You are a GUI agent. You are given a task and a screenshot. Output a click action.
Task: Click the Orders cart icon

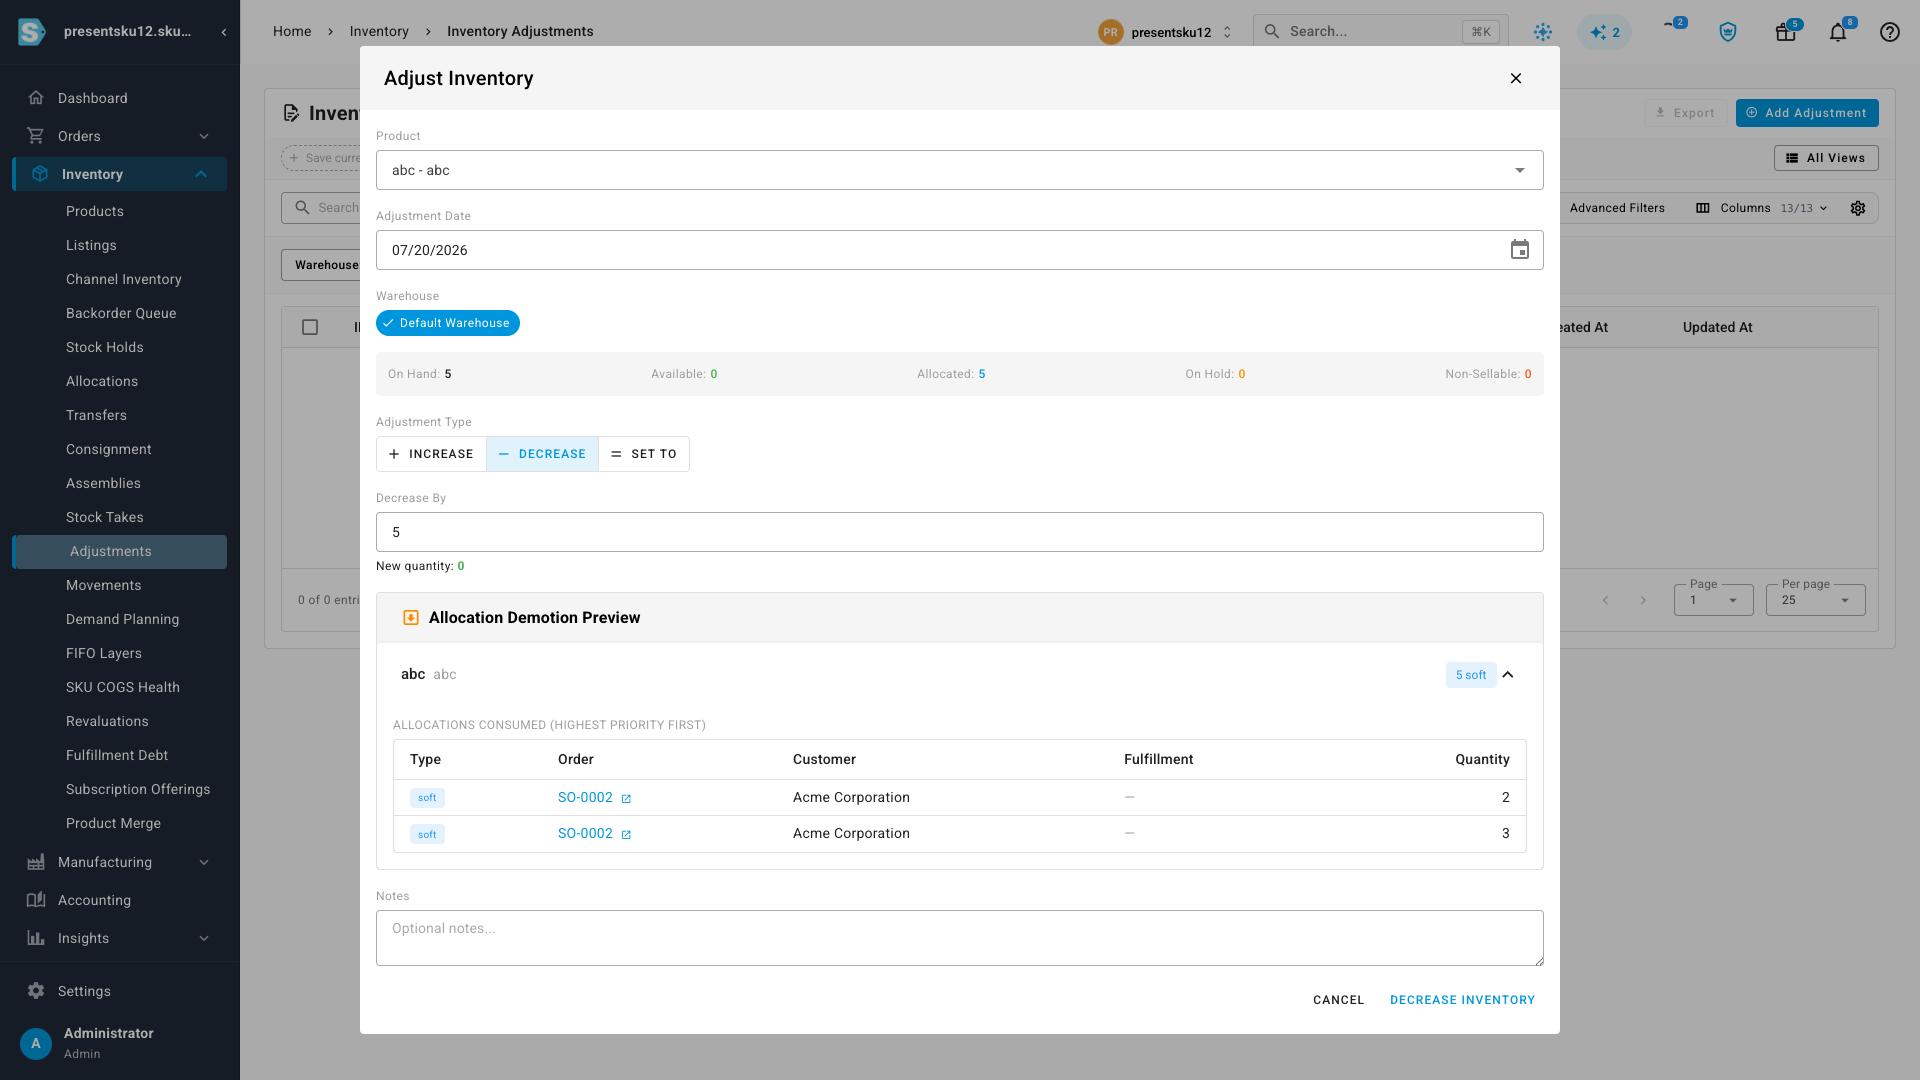36,136
